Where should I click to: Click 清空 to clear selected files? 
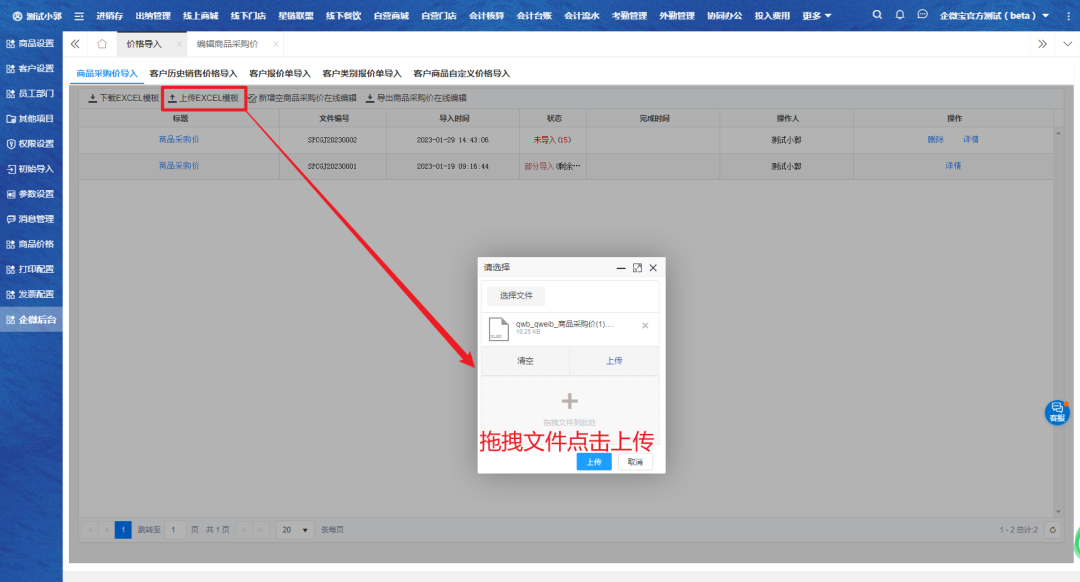pos(525,361)
